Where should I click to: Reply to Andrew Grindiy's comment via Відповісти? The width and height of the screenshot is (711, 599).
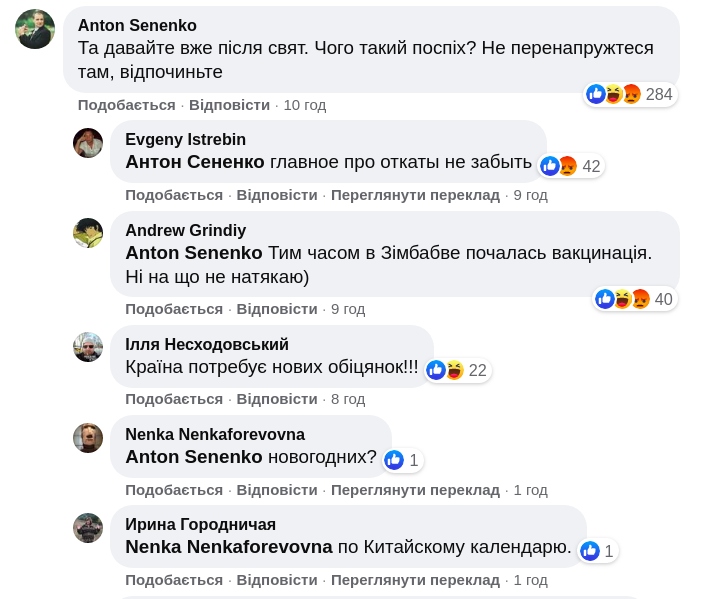(x=277, y=309)
